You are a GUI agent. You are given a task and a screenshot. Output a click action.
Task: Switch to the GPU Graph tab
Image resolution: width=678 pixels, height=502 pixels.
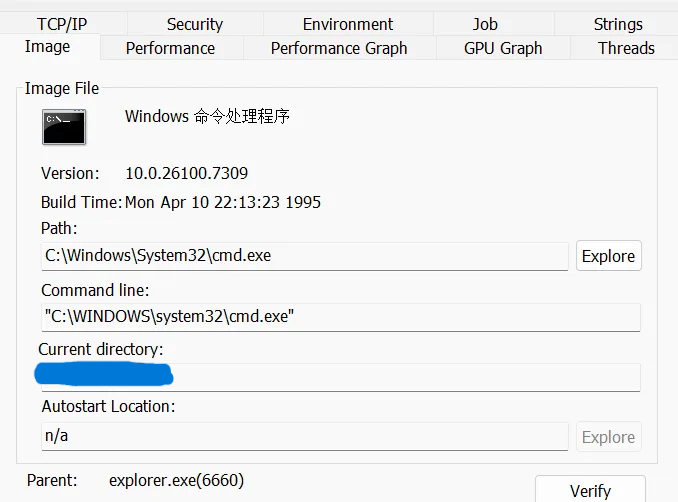point(503,48)
